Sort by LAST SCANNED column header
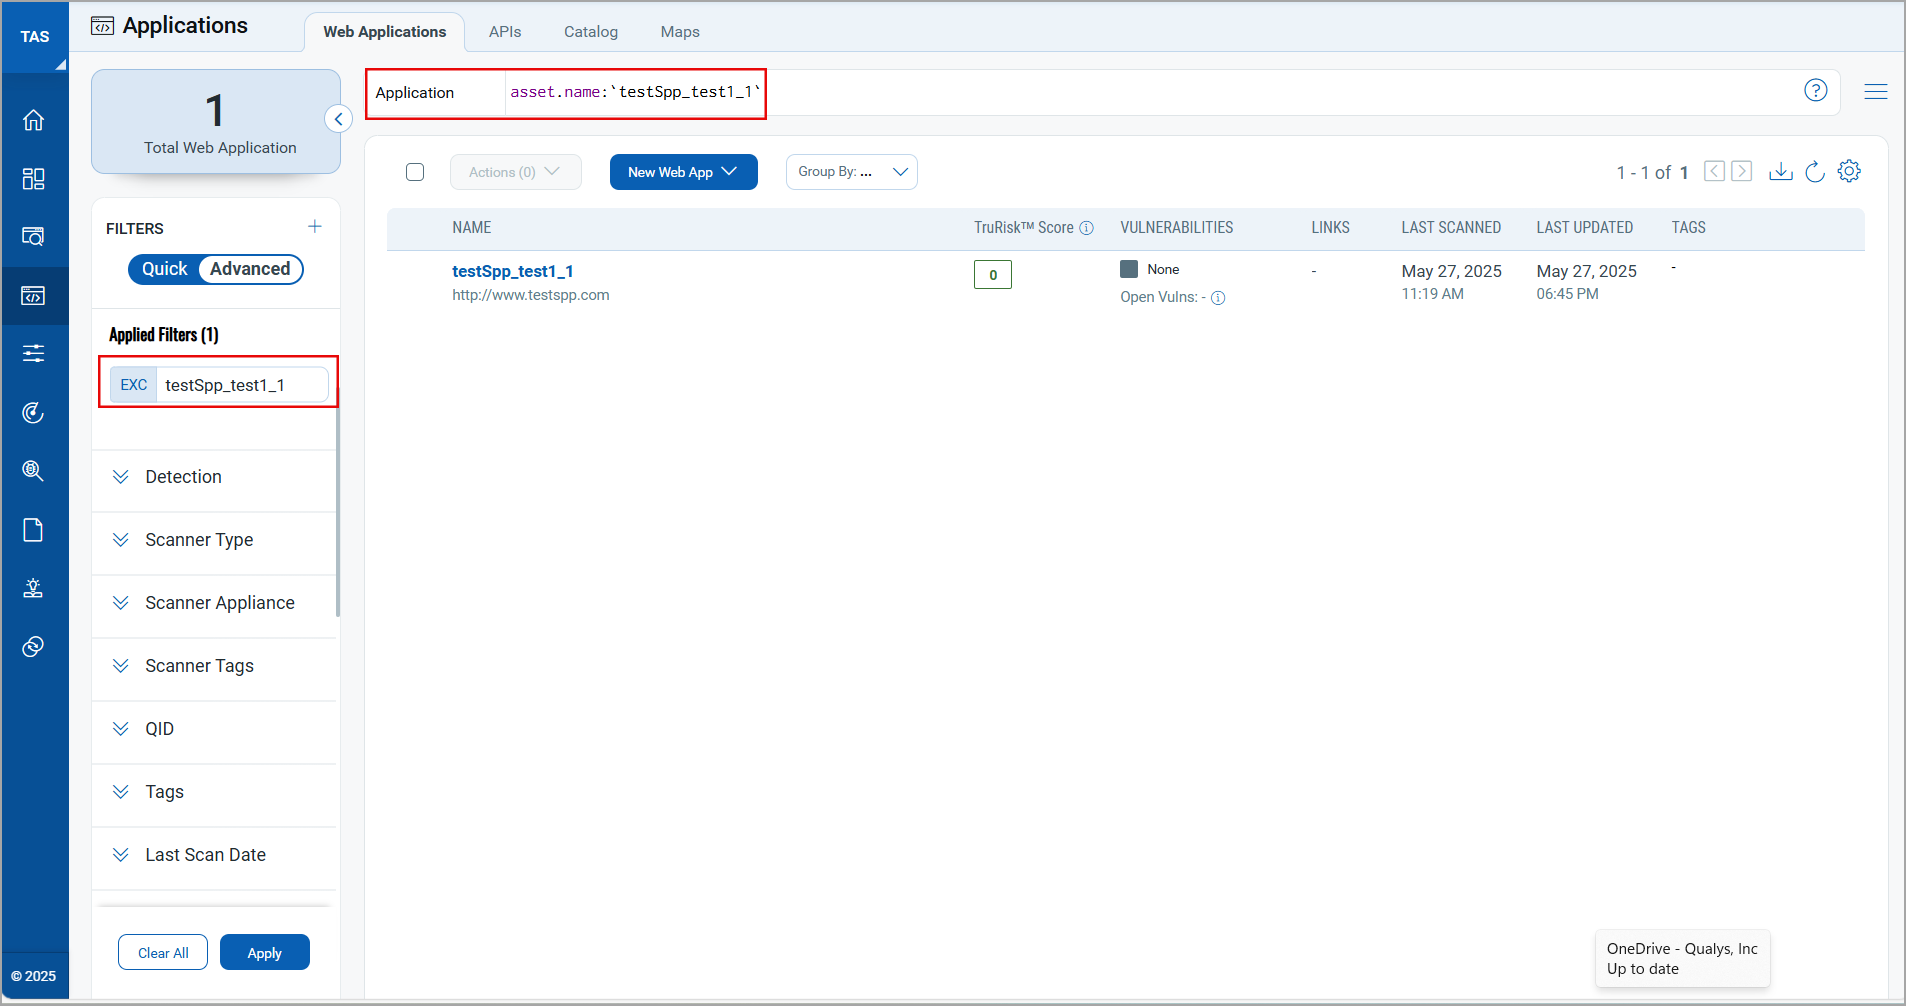This screenshot has height=1006, width=1906. tap(1451, 228)
